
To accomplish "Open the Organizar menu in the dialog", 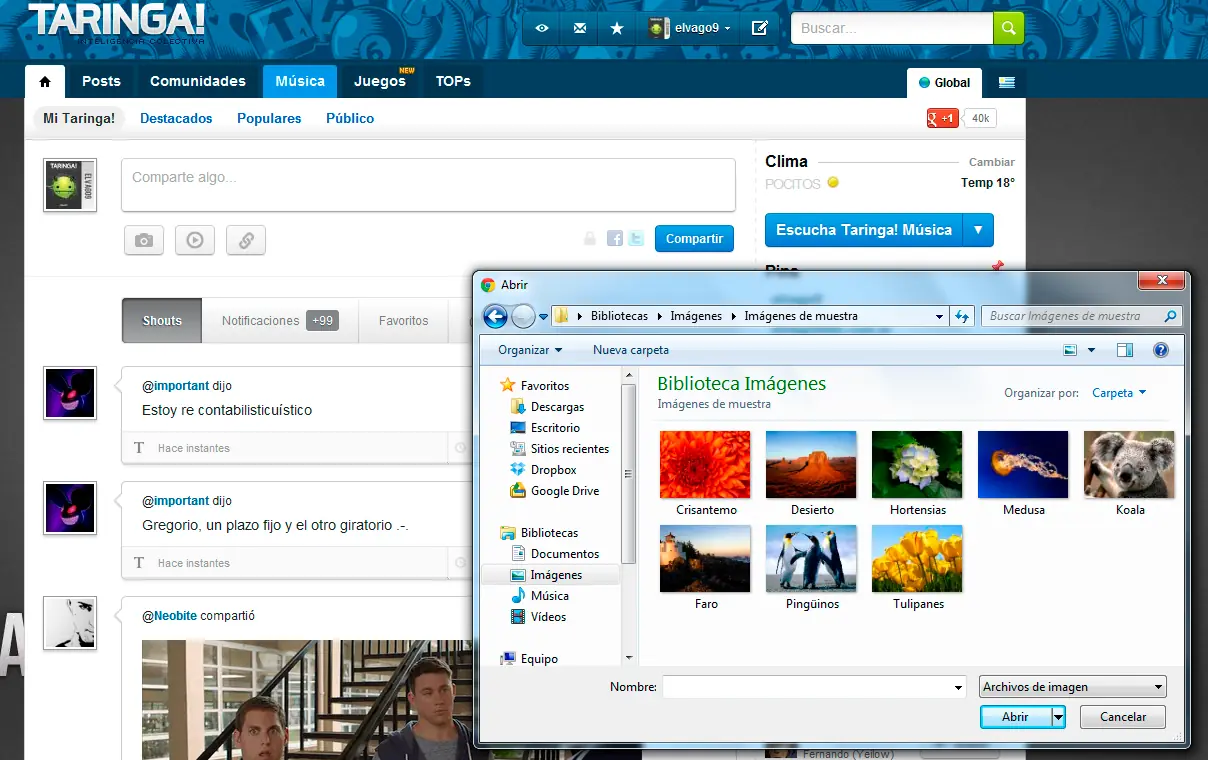I will (x=530, y=350).
